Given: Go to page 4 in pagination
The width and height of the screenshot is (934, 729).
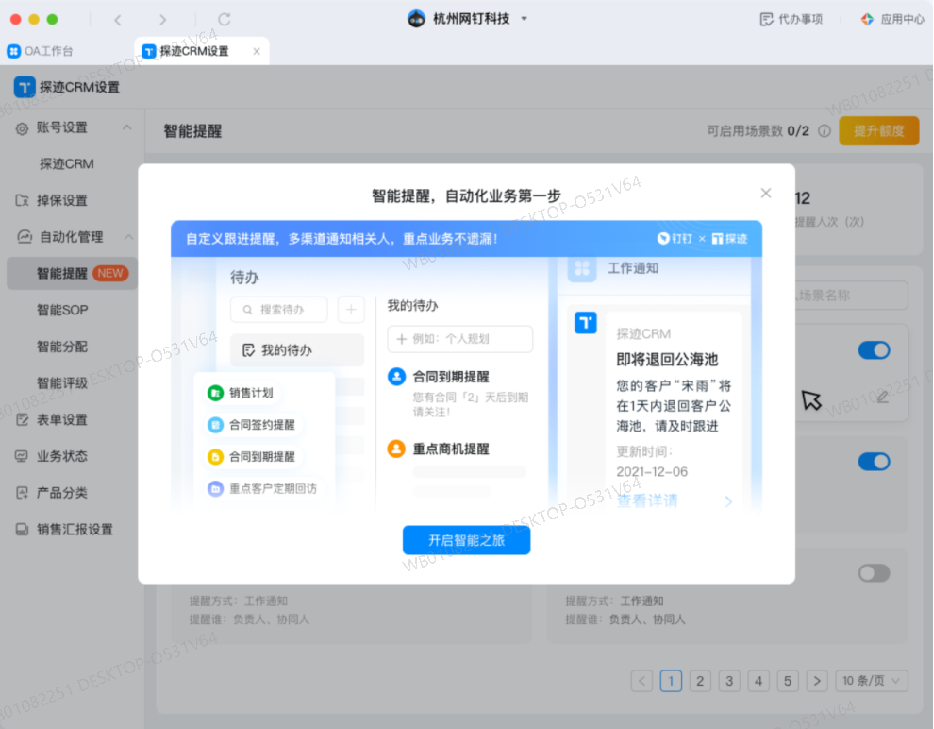Looking at the screenshot, I should (758, 680).
